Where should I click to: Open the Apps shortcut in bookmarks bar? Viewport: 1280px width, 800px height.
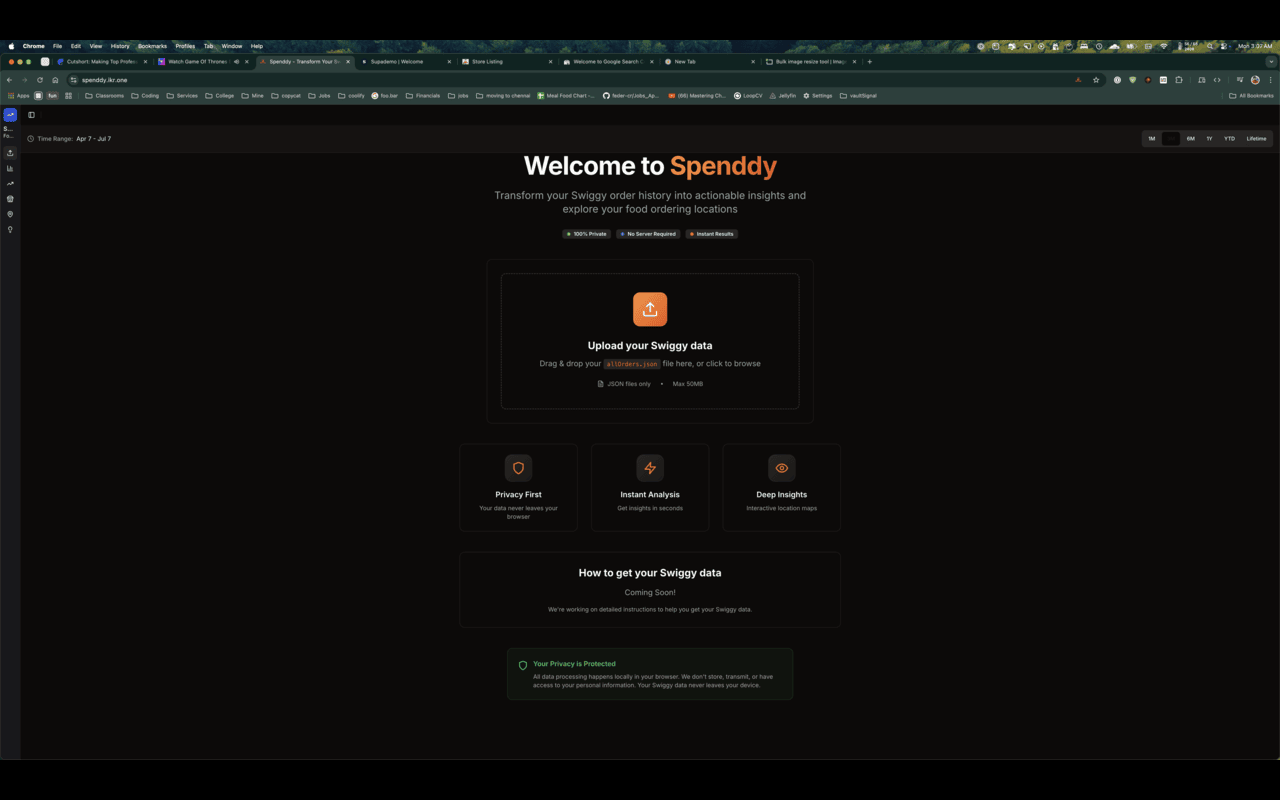19,96
